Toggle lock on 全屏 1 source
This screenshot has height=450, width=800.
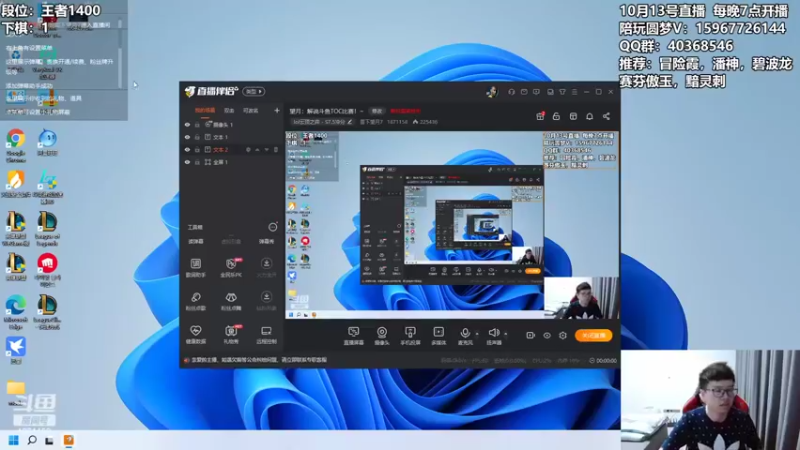coord(197,162)
